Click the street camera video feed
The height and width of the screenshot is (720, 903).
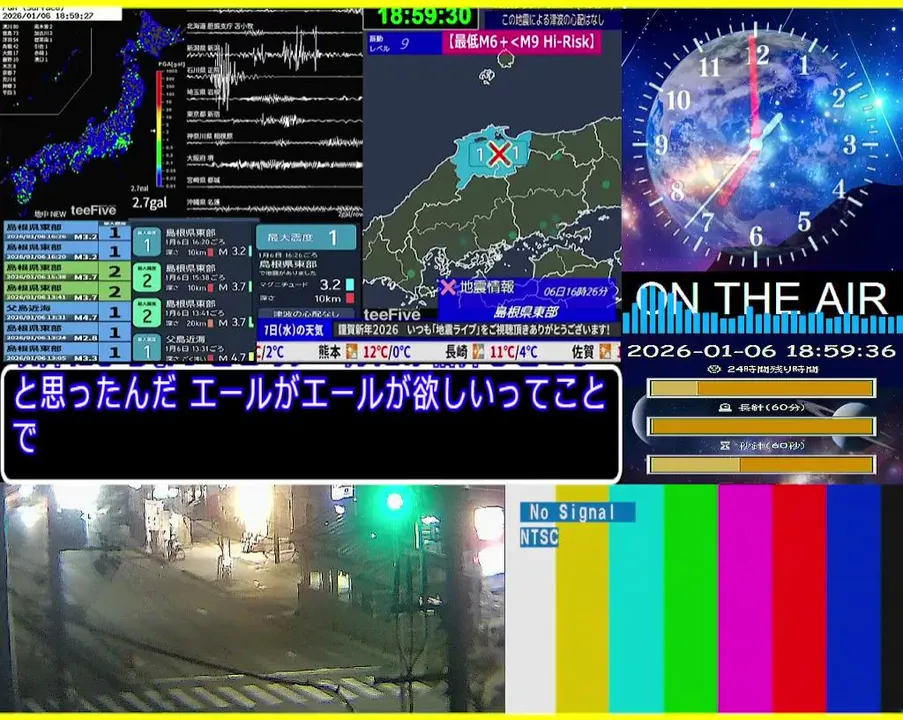point(252,598)
